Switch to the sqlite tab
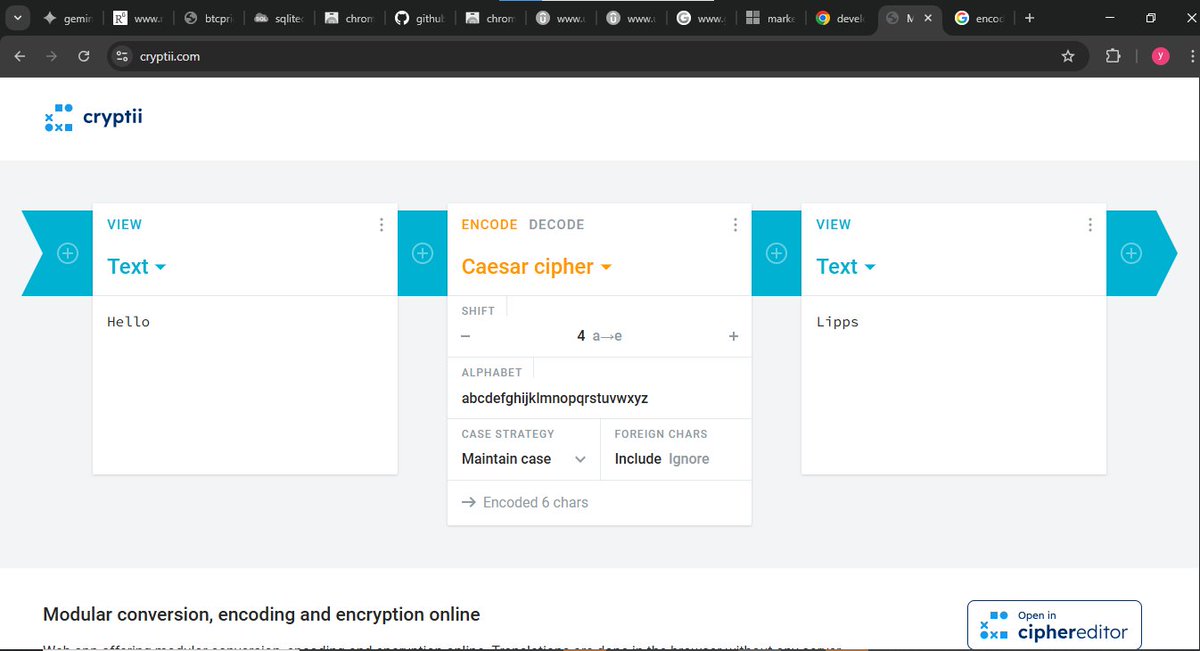The height and width of the screenshot is (651, 1200). pyautogui.click(x=277, y=18)
